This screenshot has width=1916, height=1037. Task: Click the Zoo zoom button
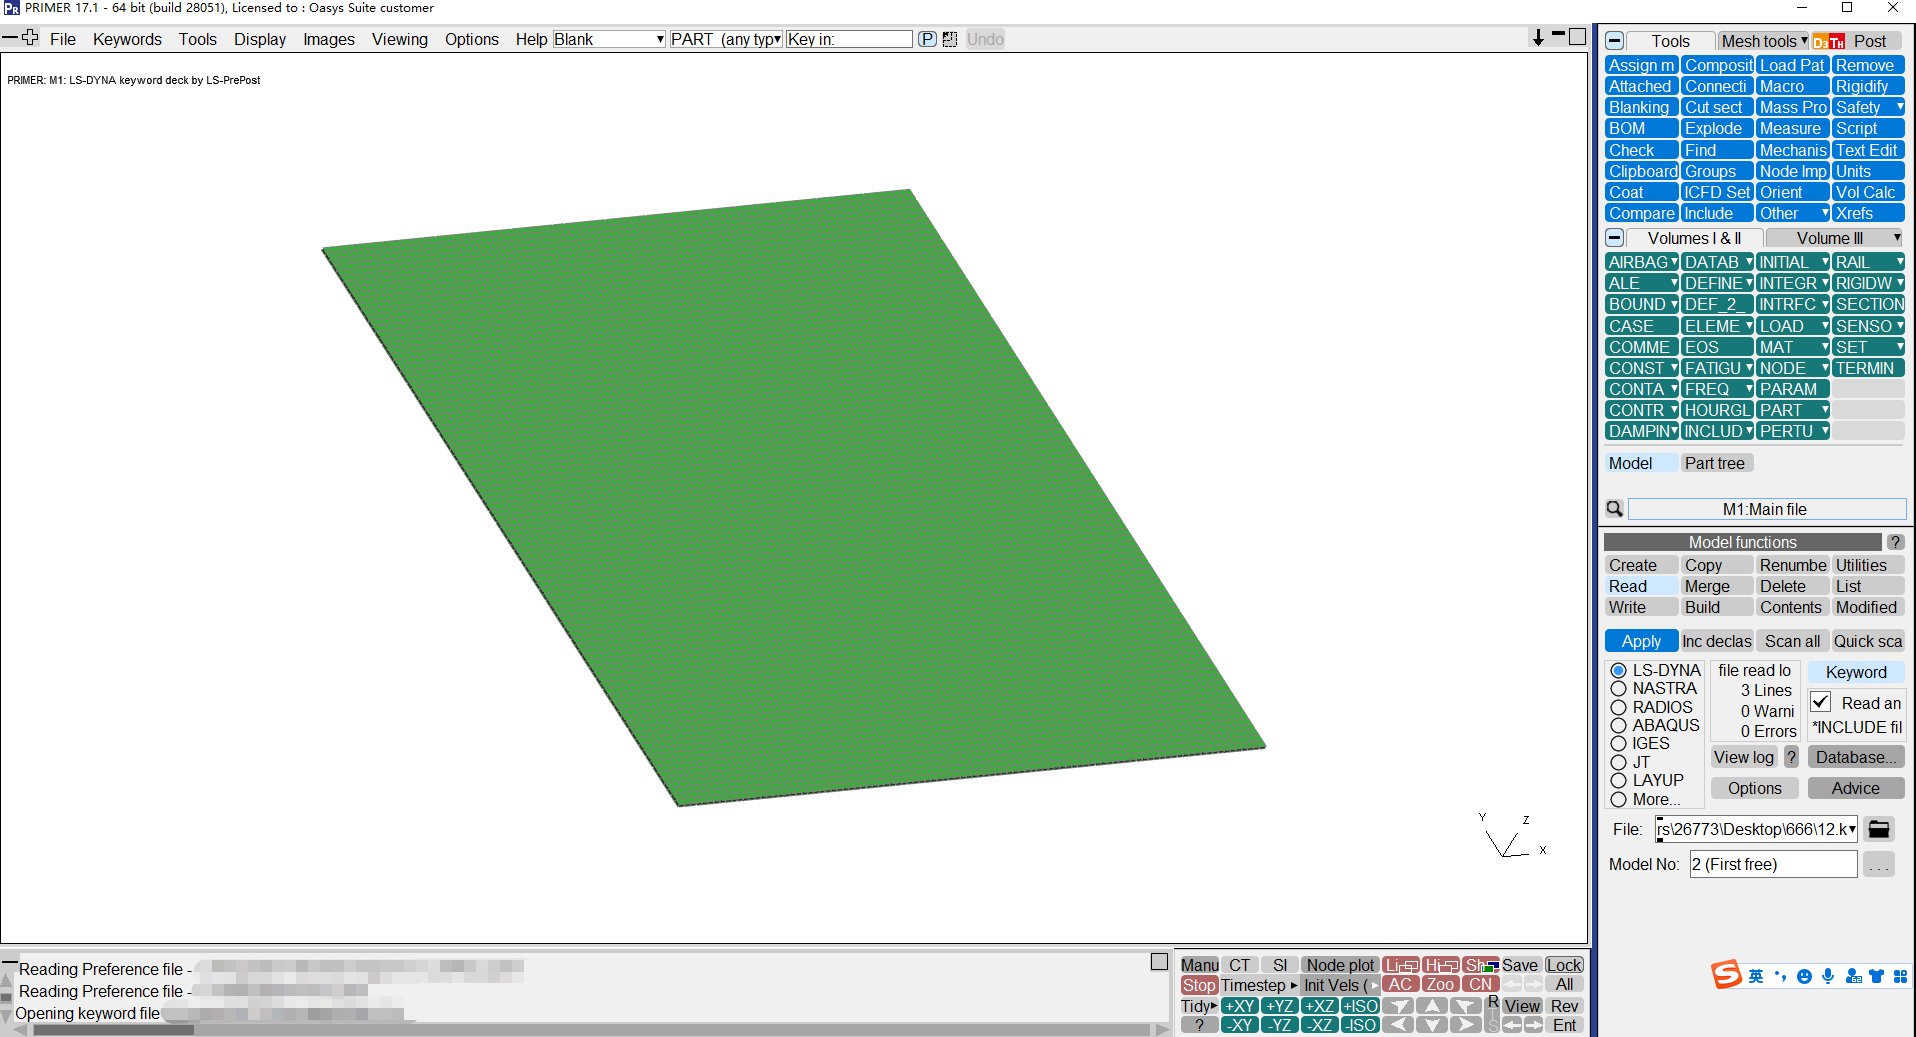click(x=1441, y=985)
